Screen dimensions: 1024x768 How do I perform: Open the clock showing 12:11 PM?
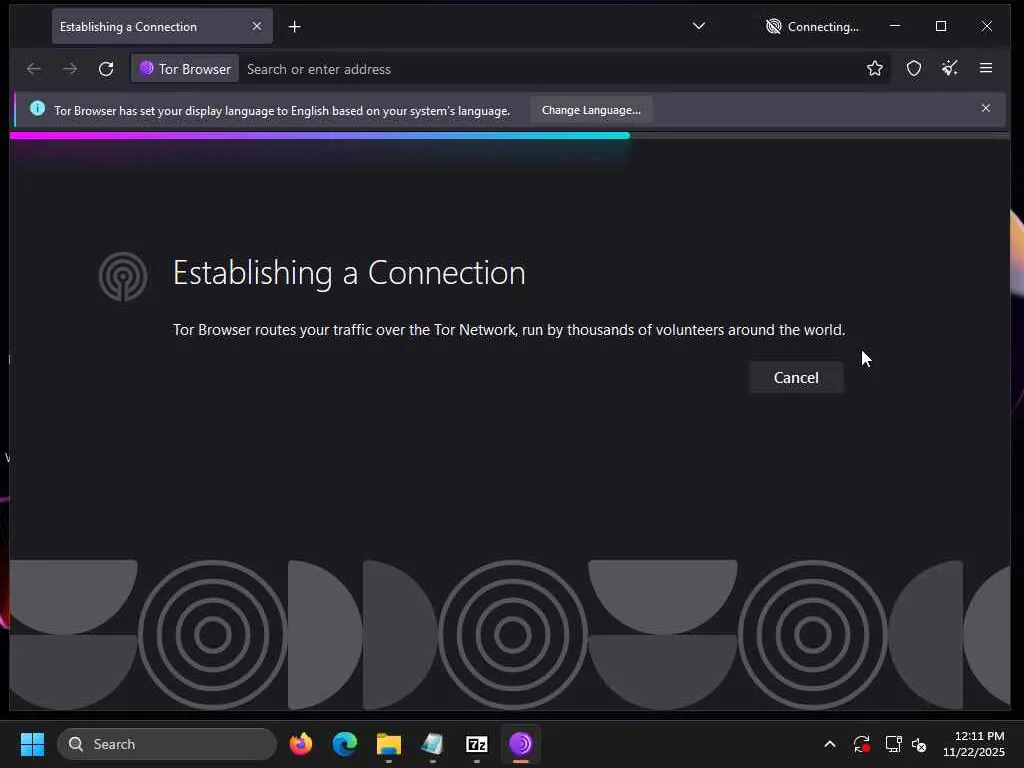pos(974,744)
